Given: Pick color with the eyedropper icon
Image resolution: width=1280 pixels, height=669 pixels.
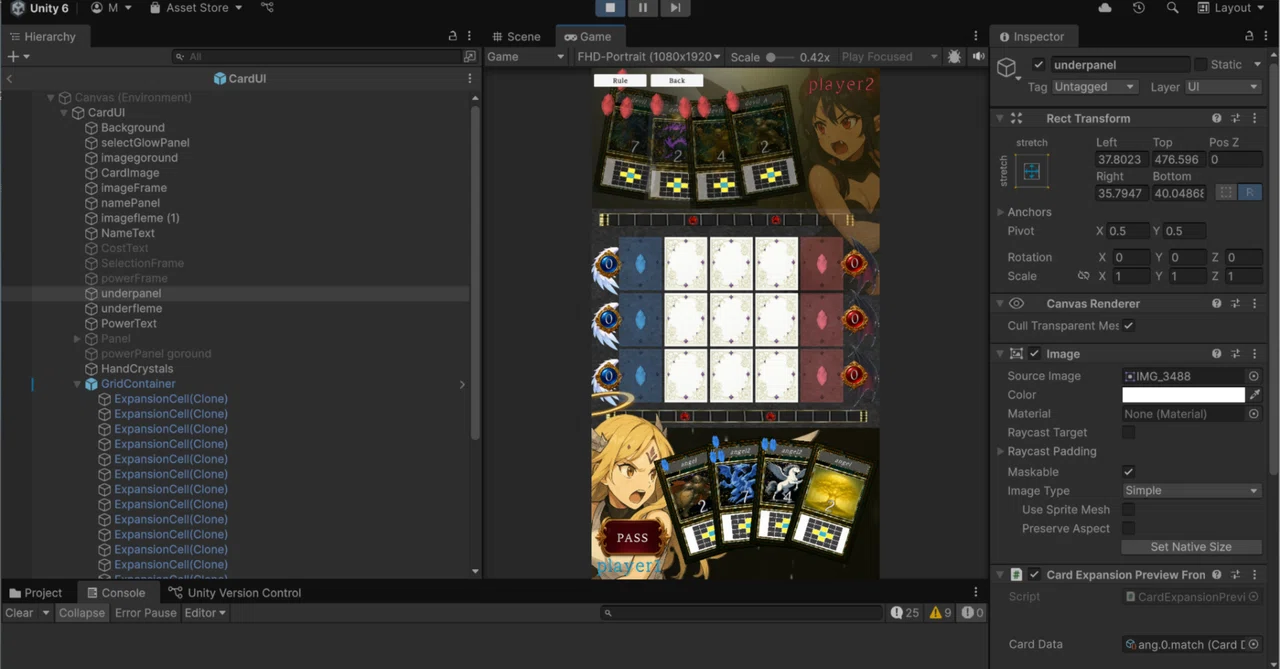Looking at the screenshot, I should pos(1255,395).
